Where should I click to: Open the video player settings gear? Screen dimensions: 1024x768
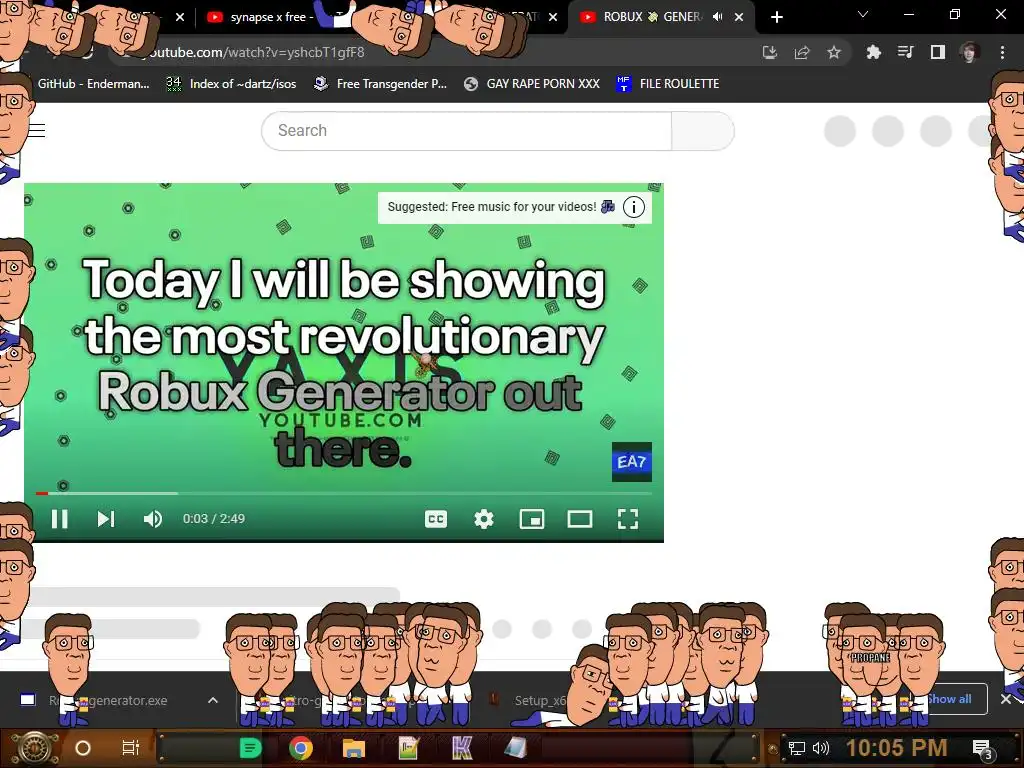(x=484, y=519)
